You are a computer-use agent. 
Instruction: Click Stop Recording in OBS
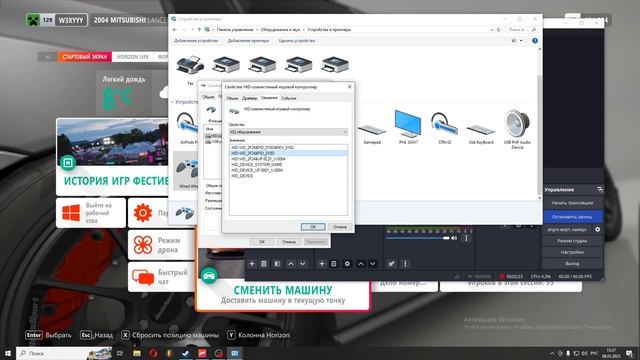click(572, 217)
